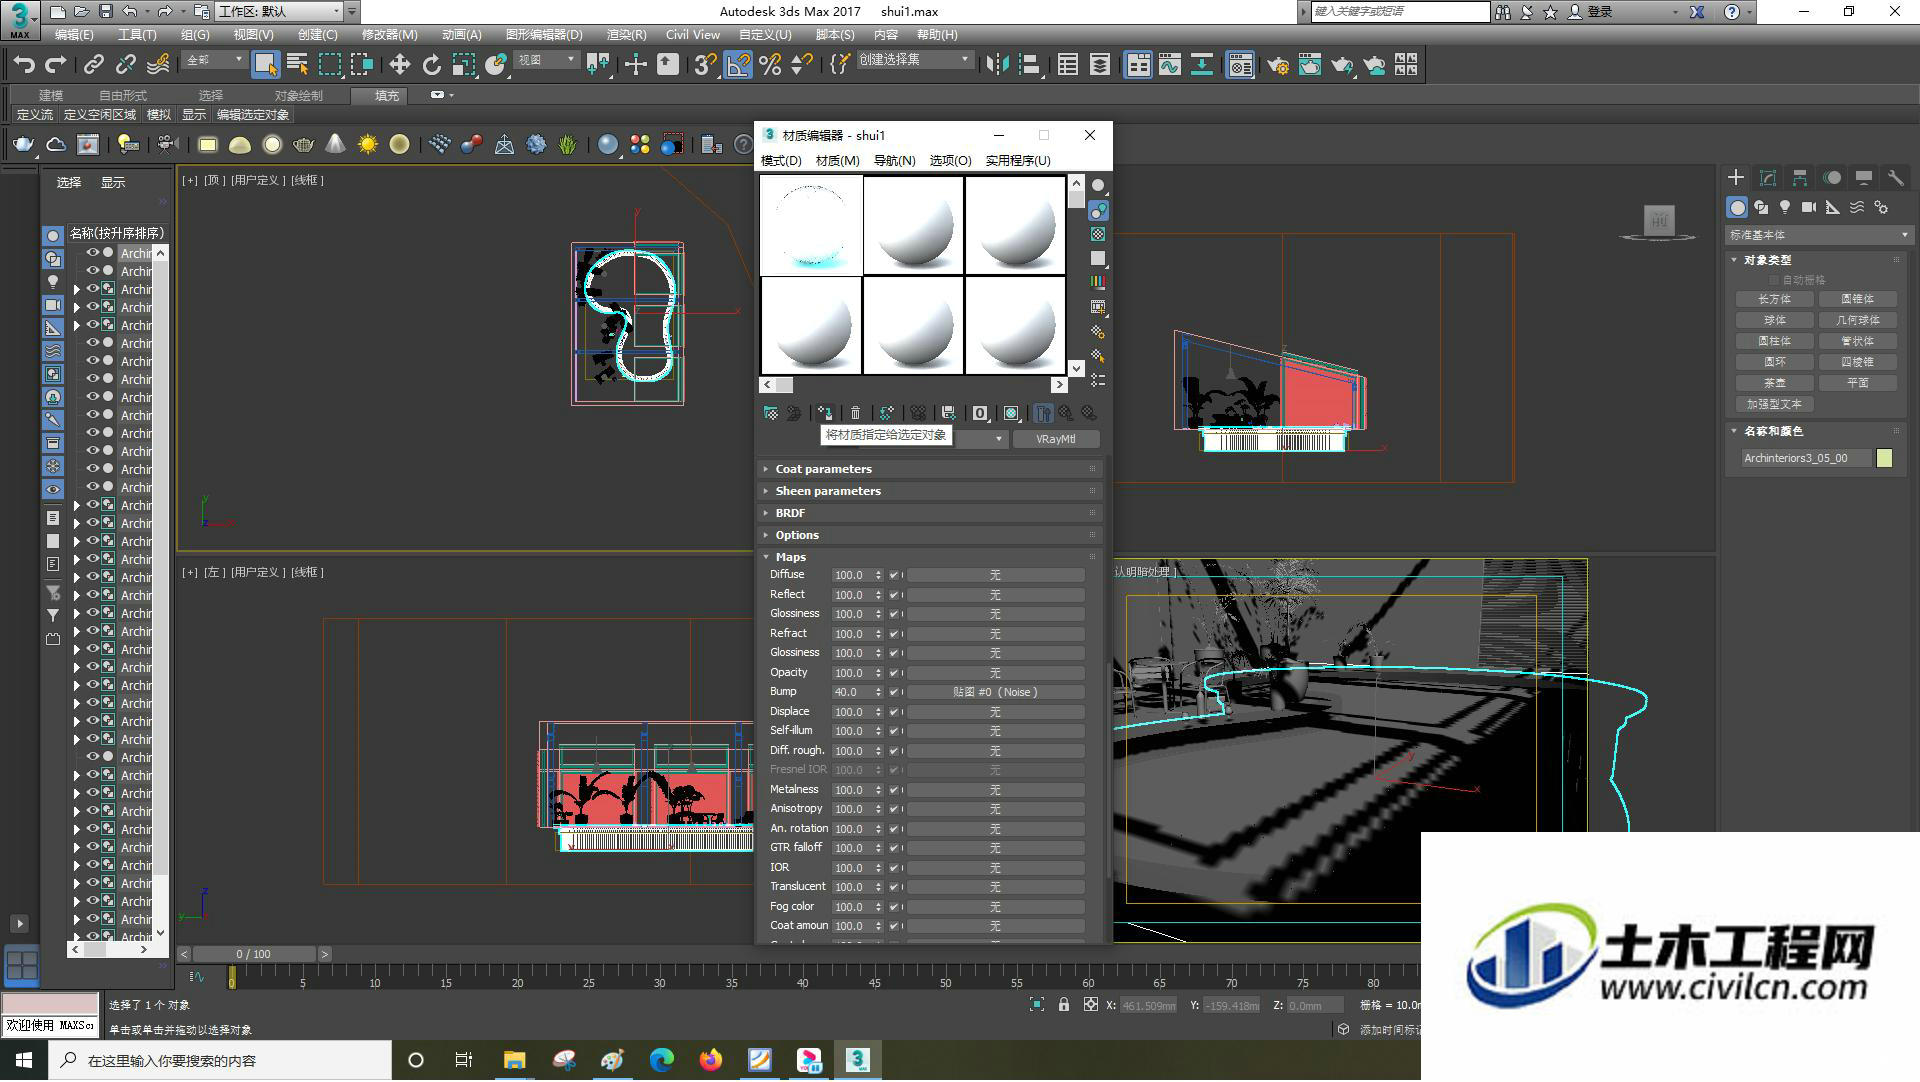Open the 全部 selection filter dropdown
The width and height of the screenshot is (1920, 1082).
pyautogui.click(x=214, y=60)
